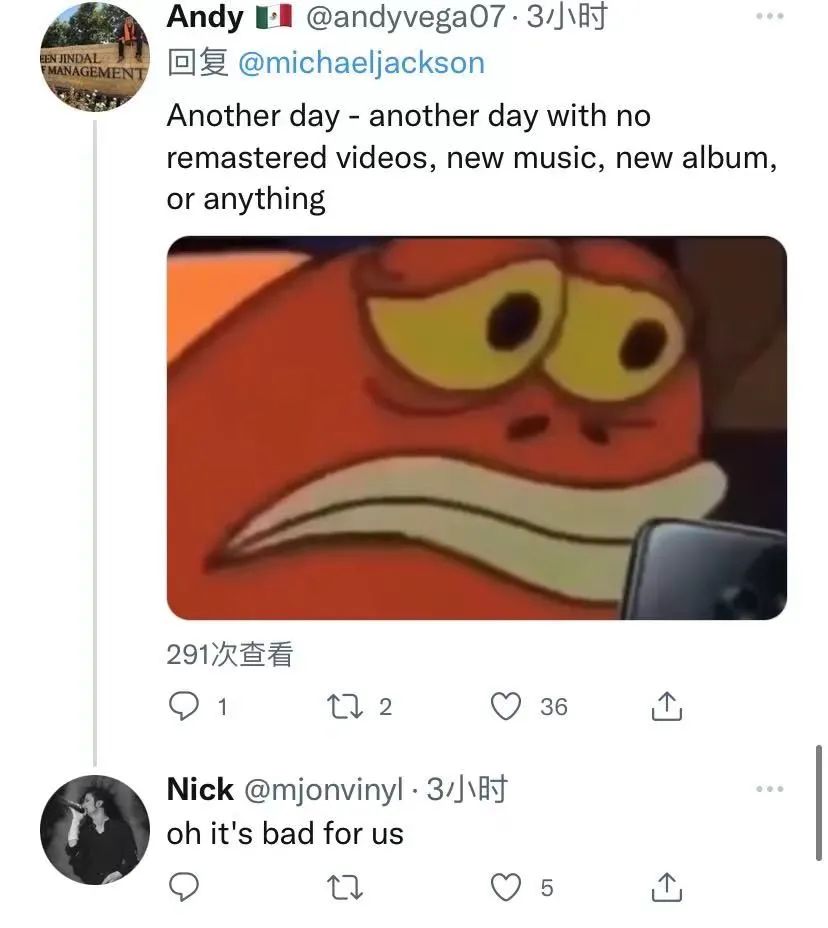Reply to Nick's tweet
The height and width of the screenshot is (928, 828).
pos(183,887)
